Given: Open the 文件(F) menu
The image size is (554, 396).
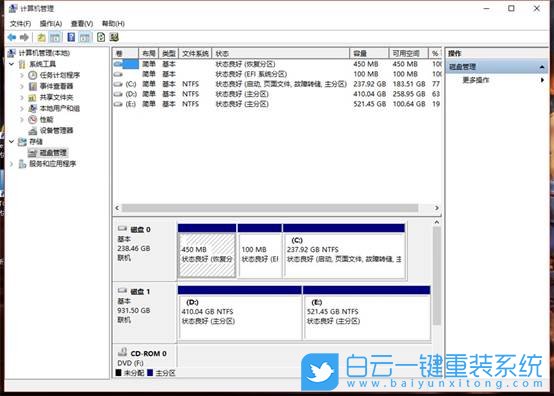Looking at the screenshot, I should [20, 24].
